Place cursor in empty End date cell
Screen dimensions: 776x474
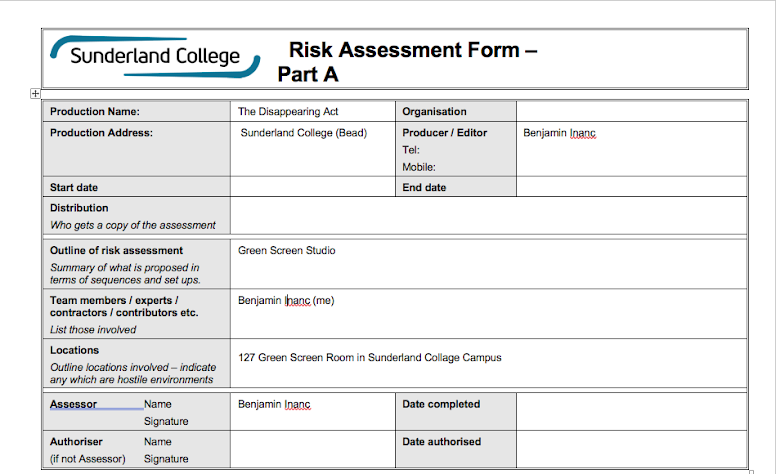click(x=631, y=187)
